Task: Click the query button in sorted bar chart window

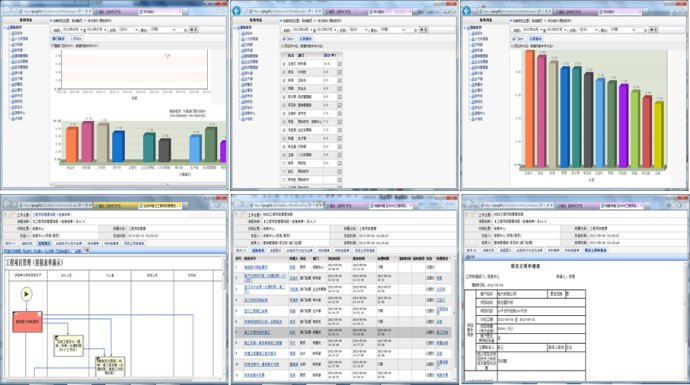Action: click(653, 30)
